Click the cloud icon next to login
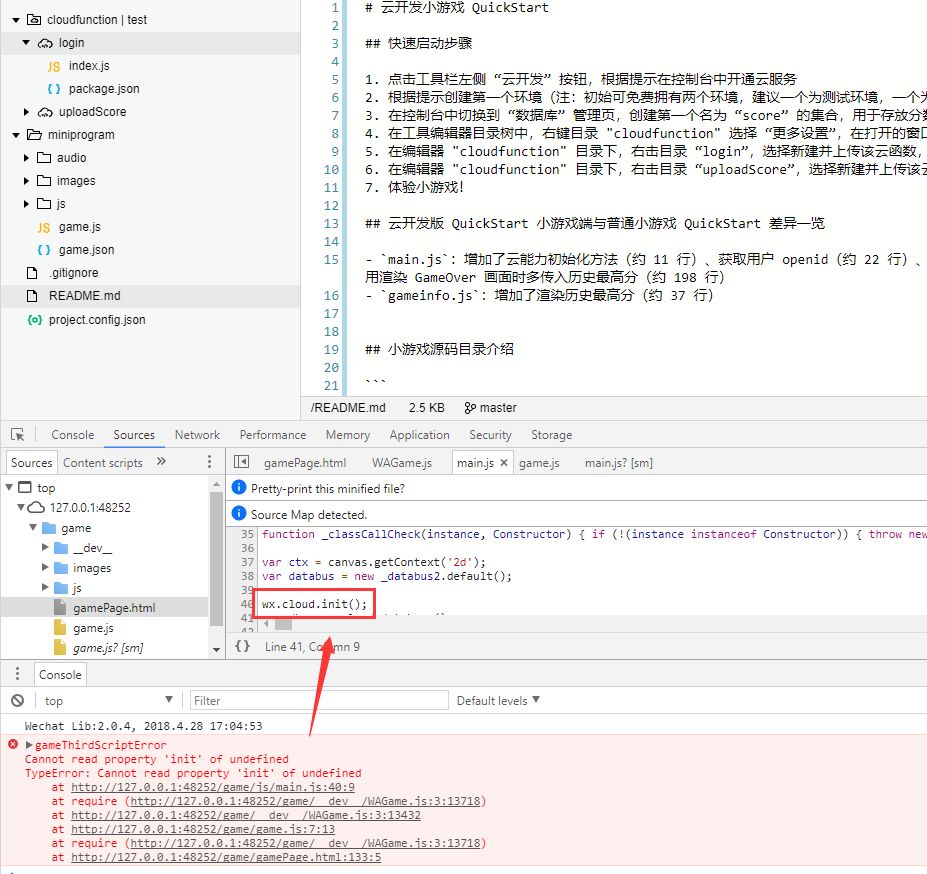This screenshot has height=874, width=927. tap(45, 43)
